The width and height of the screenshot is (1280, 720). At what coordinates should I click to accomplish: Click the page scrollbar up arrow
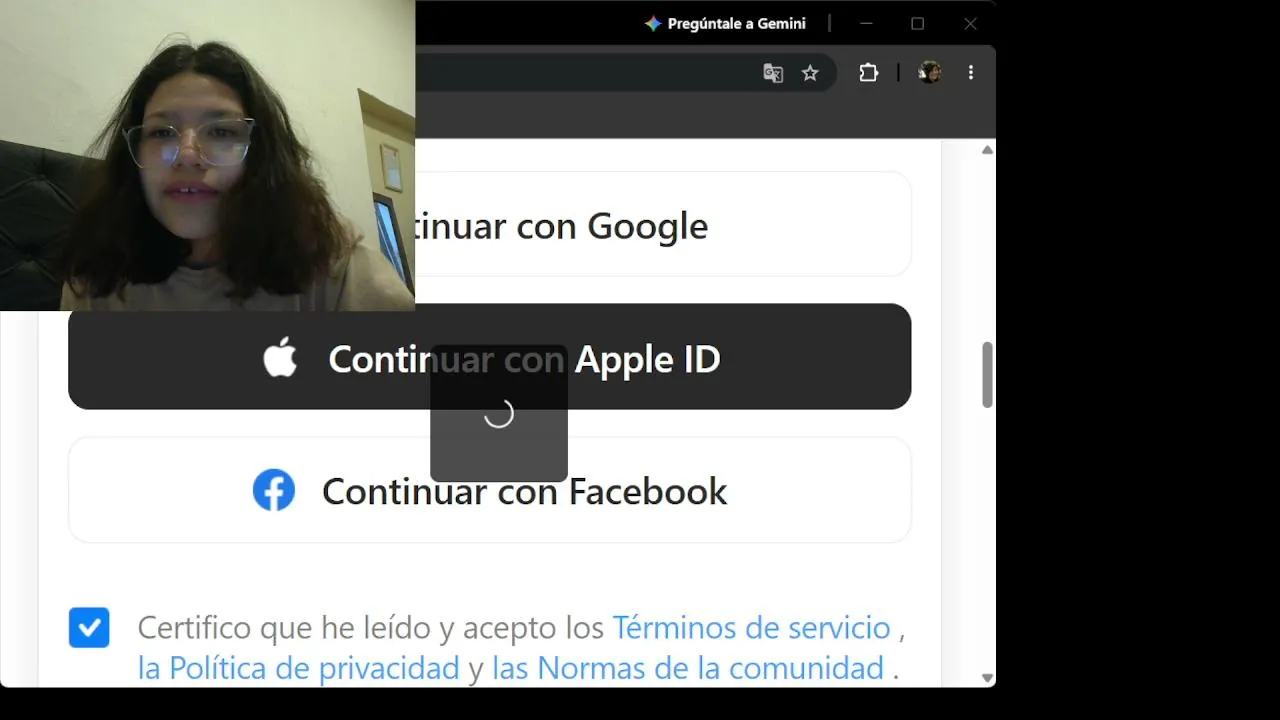(x=987, y=150)
